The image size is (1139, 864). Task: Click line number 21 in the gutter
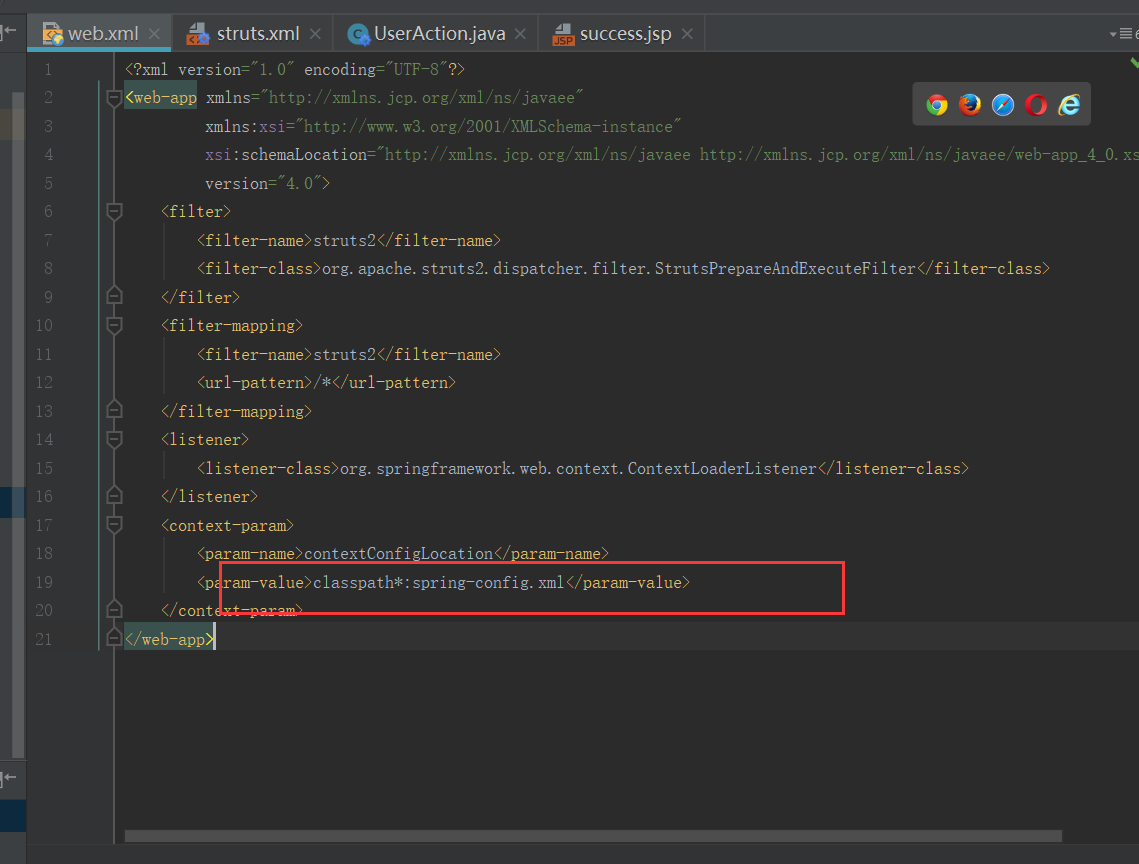44,639
